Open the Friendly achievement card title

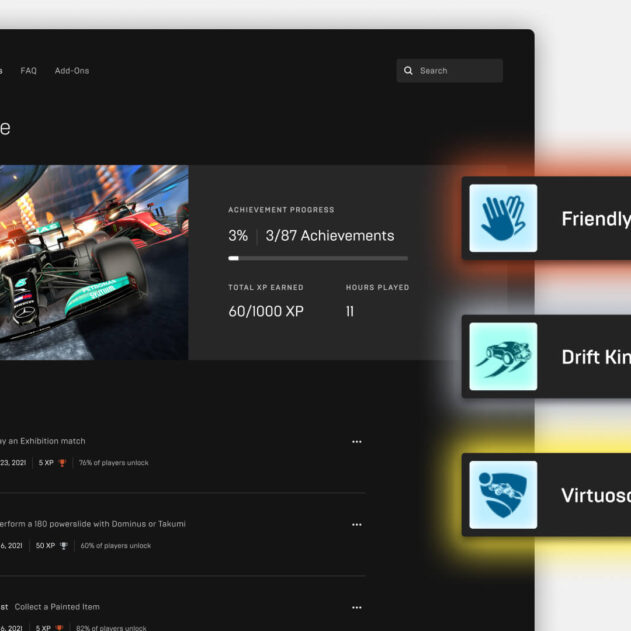pos(596,219)
